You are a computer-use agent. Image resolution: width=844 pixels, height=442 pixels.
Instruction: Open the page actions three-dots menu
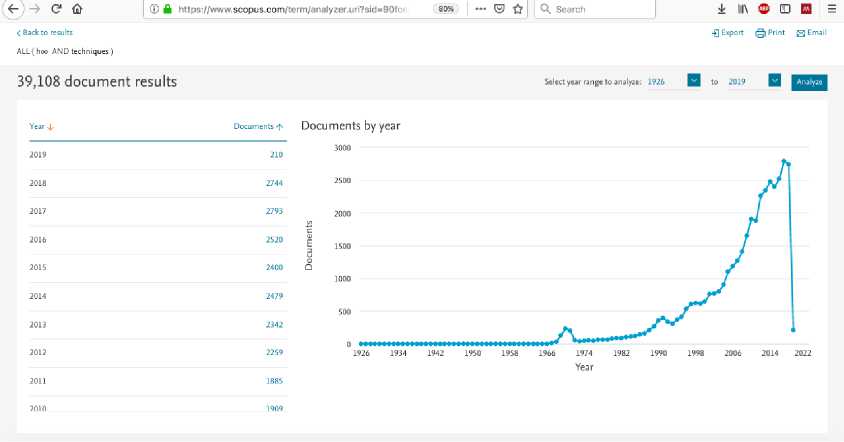(480, 9)
